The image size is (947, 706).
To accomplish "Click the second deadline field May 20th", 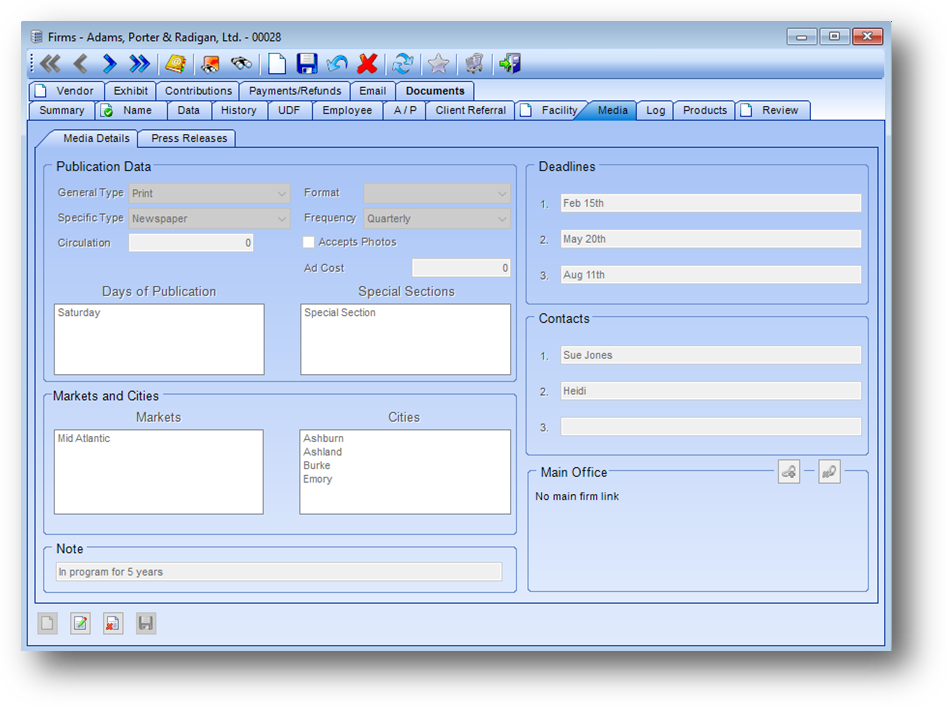I will 711,239.
